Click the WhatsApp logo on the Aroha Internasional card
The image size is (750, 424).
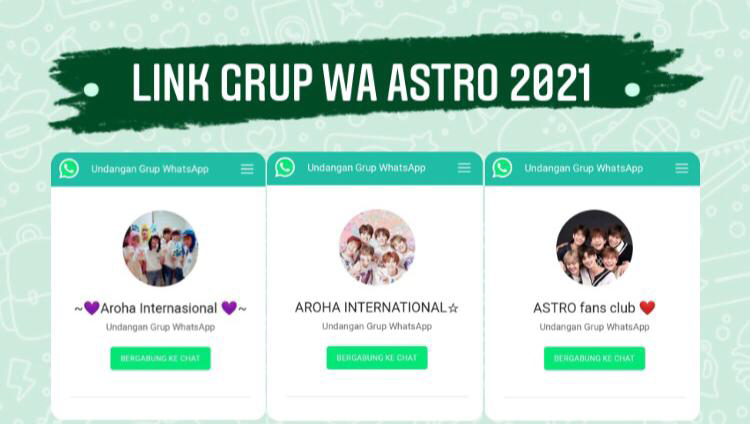pyautogui.click(x=69, y=168)
